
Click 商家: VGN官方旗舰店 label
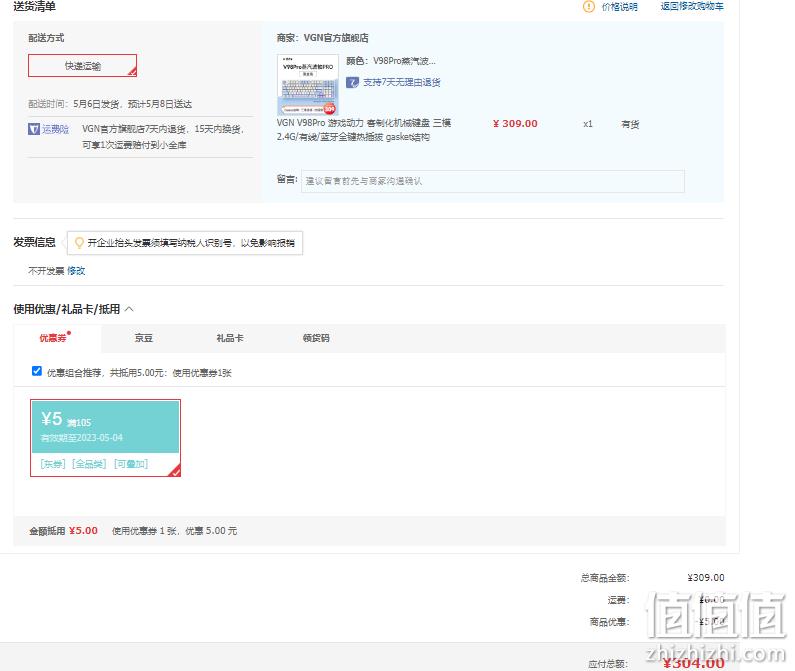pos(322,38)
